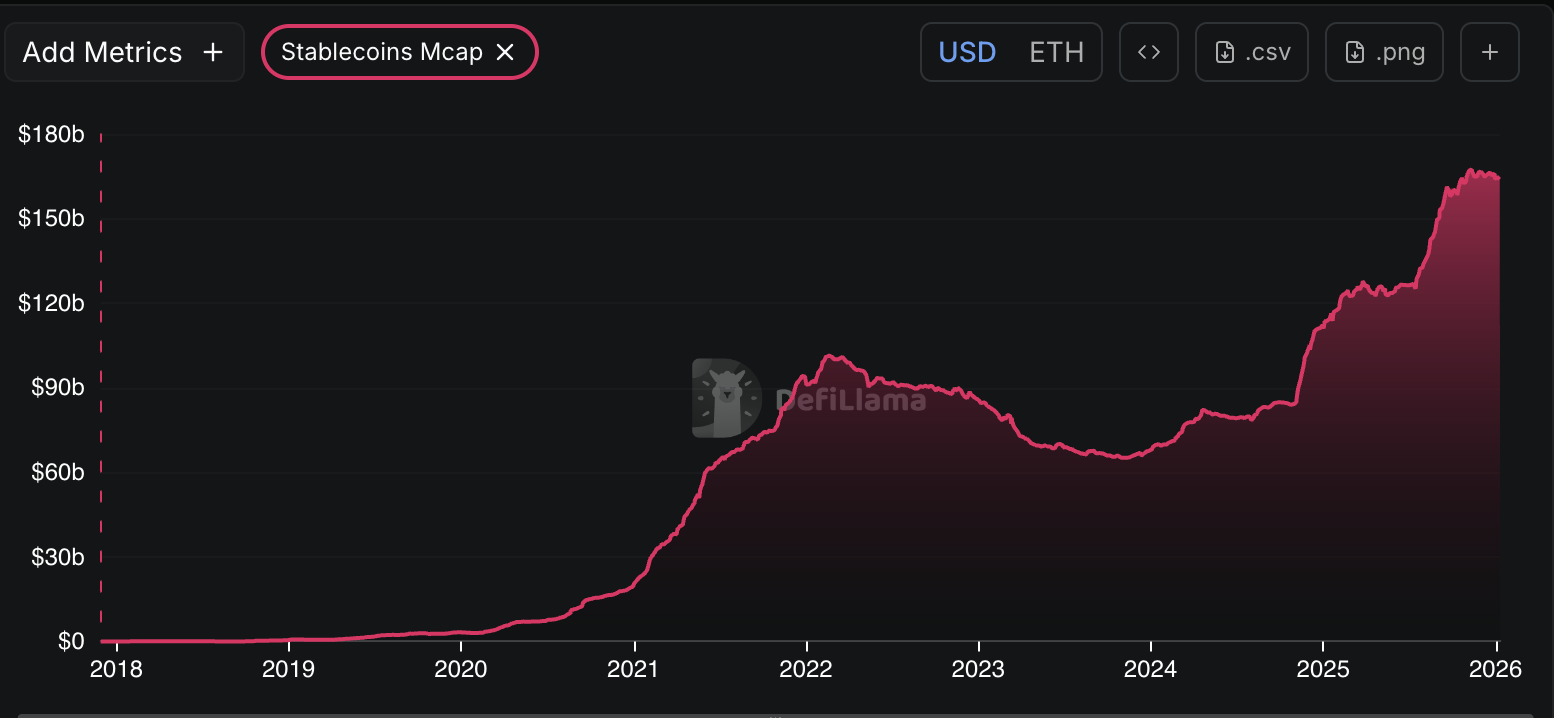The width and height of the screenshot is (1554, 718).
Task: Click the plus icon inside Add Metrics
Action: pyautogui.click(x=213, y=51)
